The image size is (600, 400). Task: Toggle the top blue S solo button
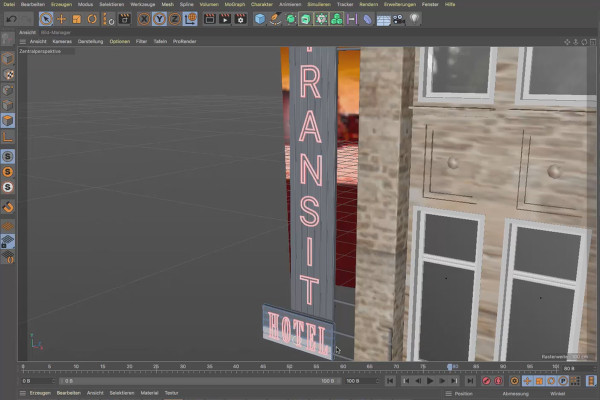pos(8,156)
